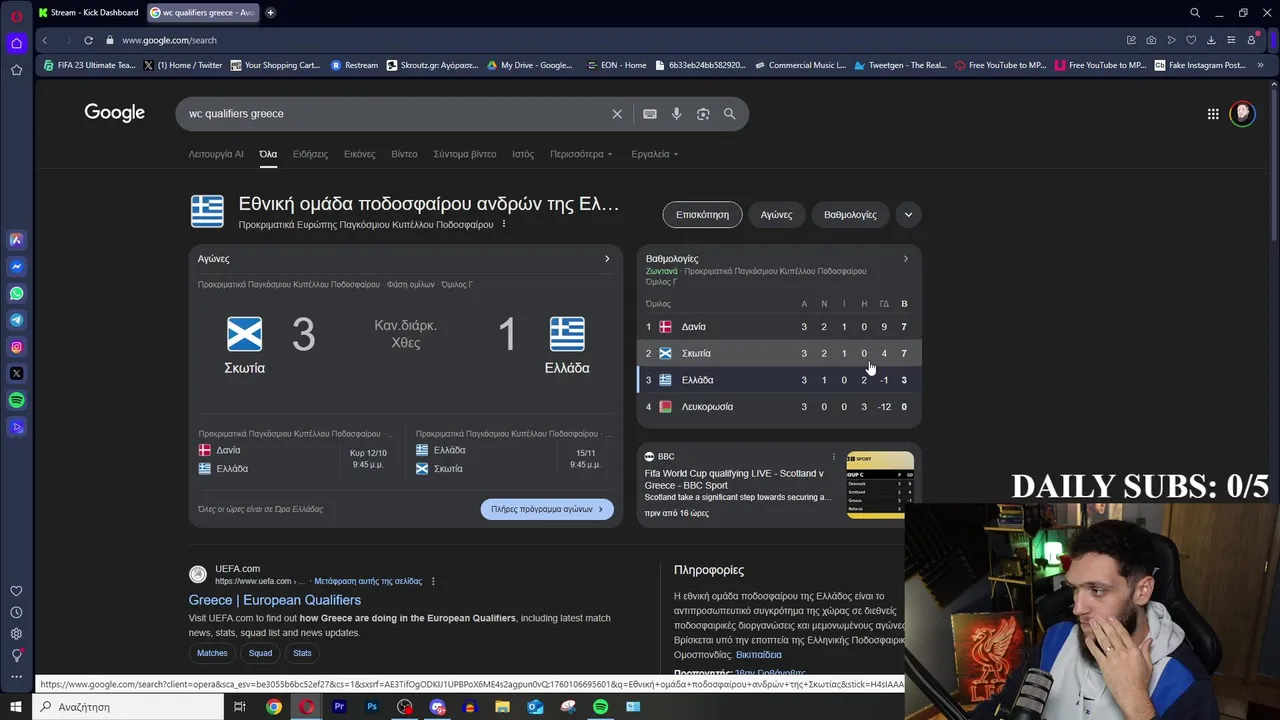
Task: Click the Επισκόπηση overview chip
Action: (702, 214)
